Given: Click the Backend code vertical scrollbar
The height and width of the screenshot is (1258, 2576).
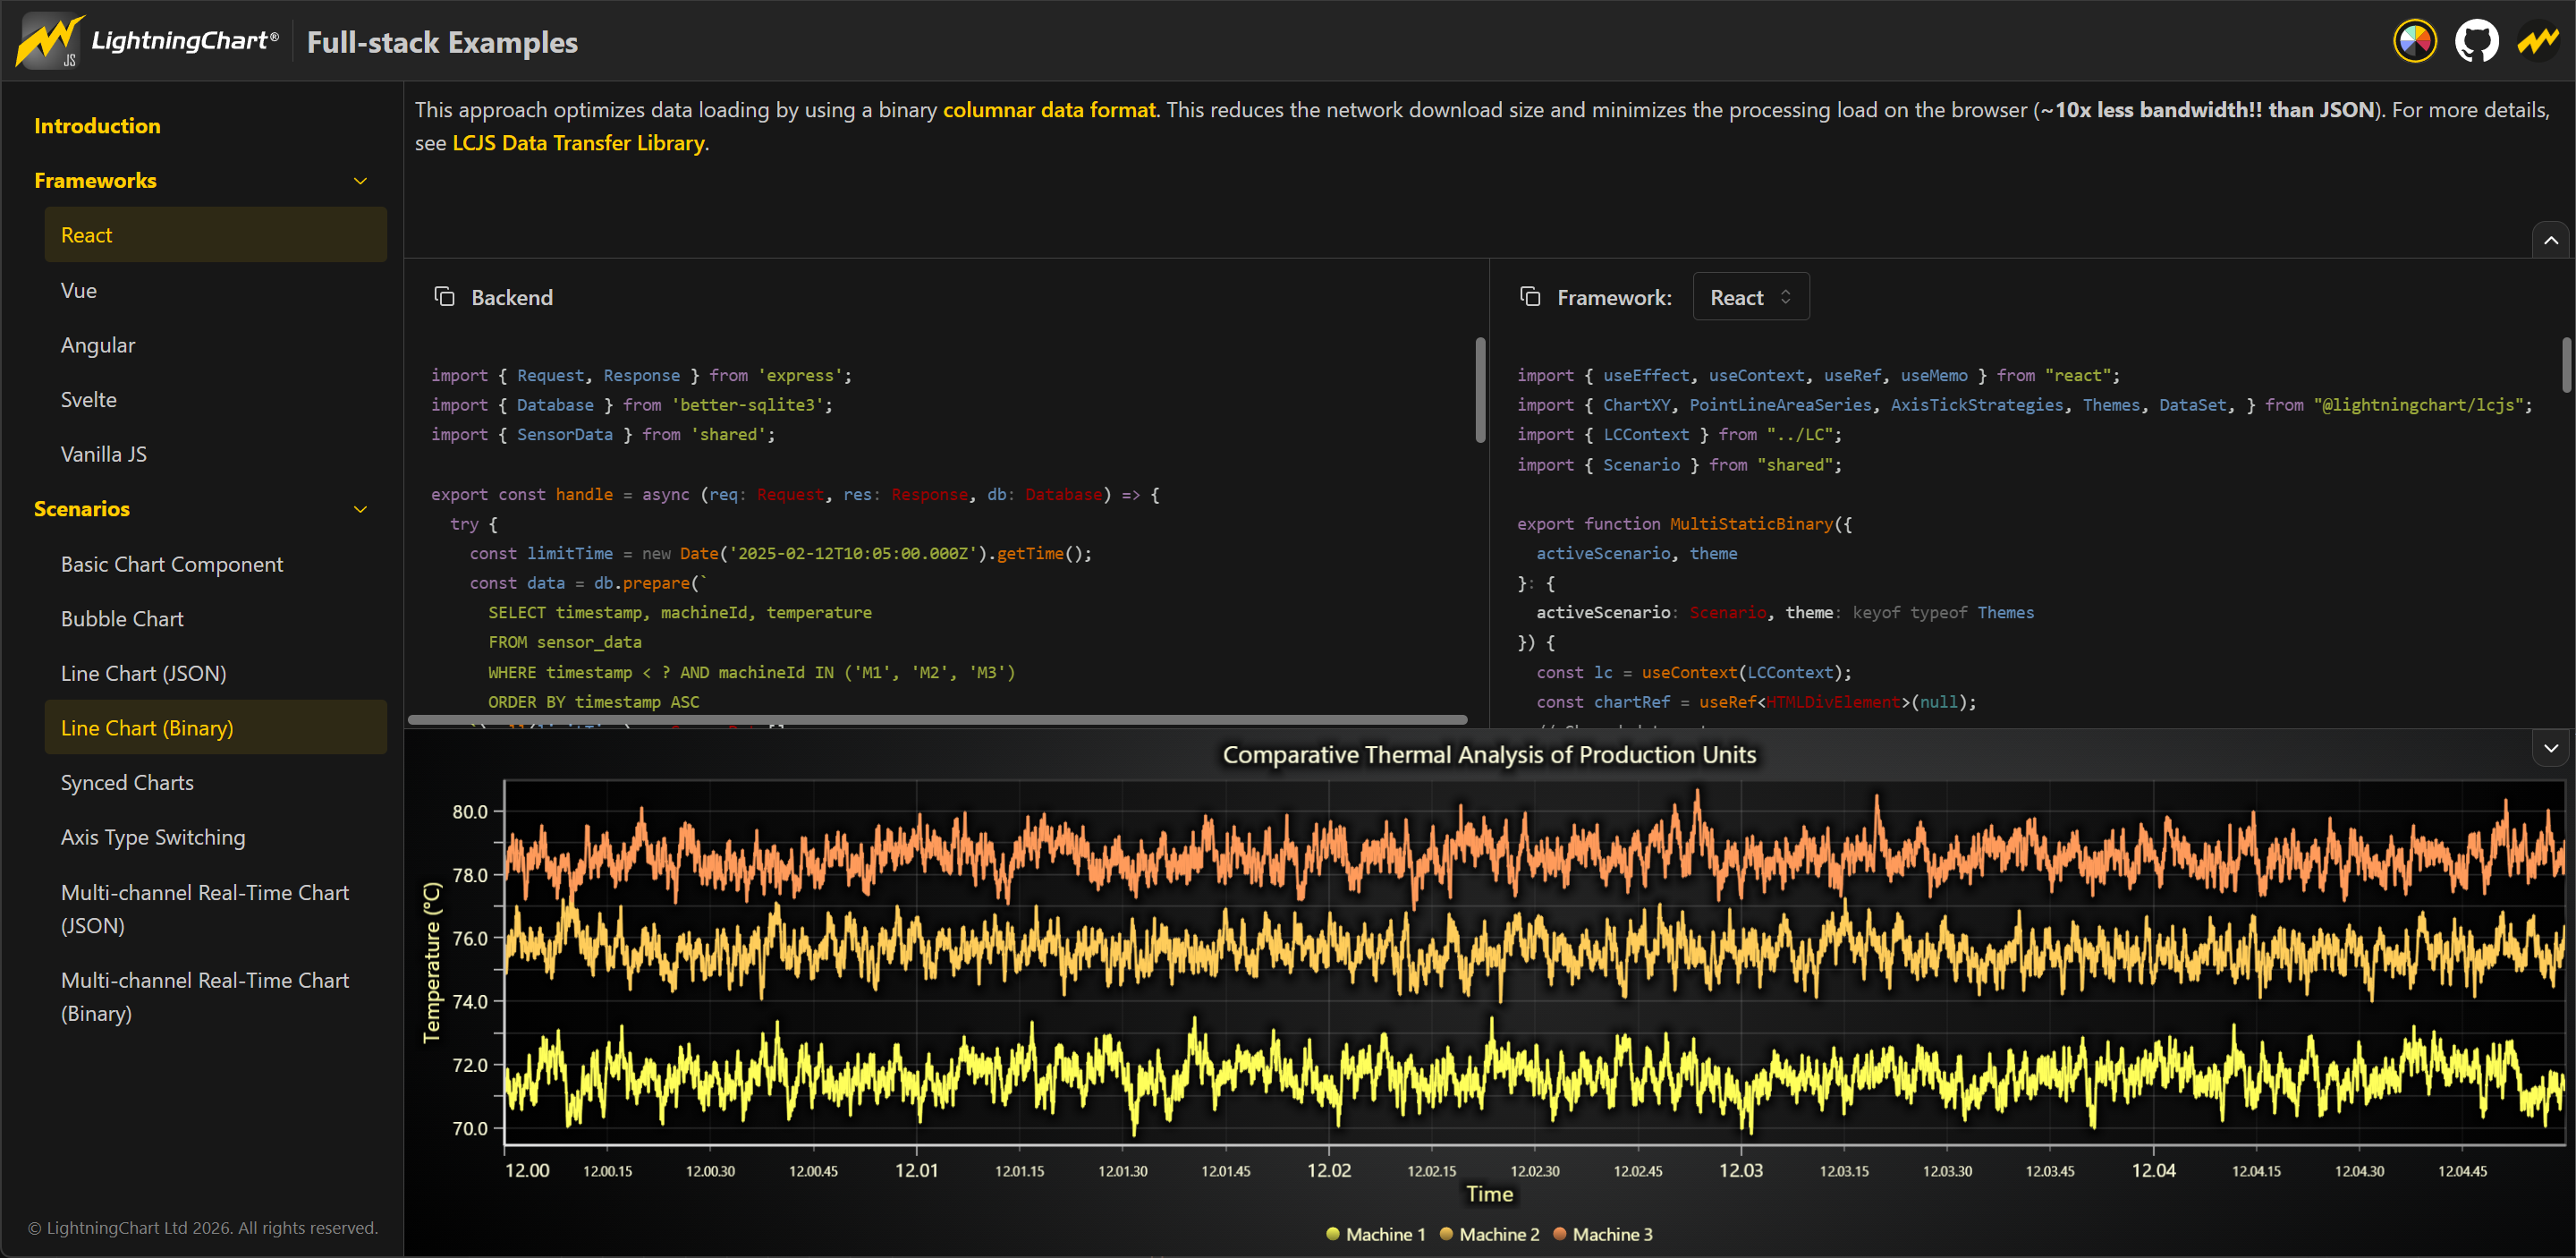Looking at the screenshot, I should point(1480,389).
